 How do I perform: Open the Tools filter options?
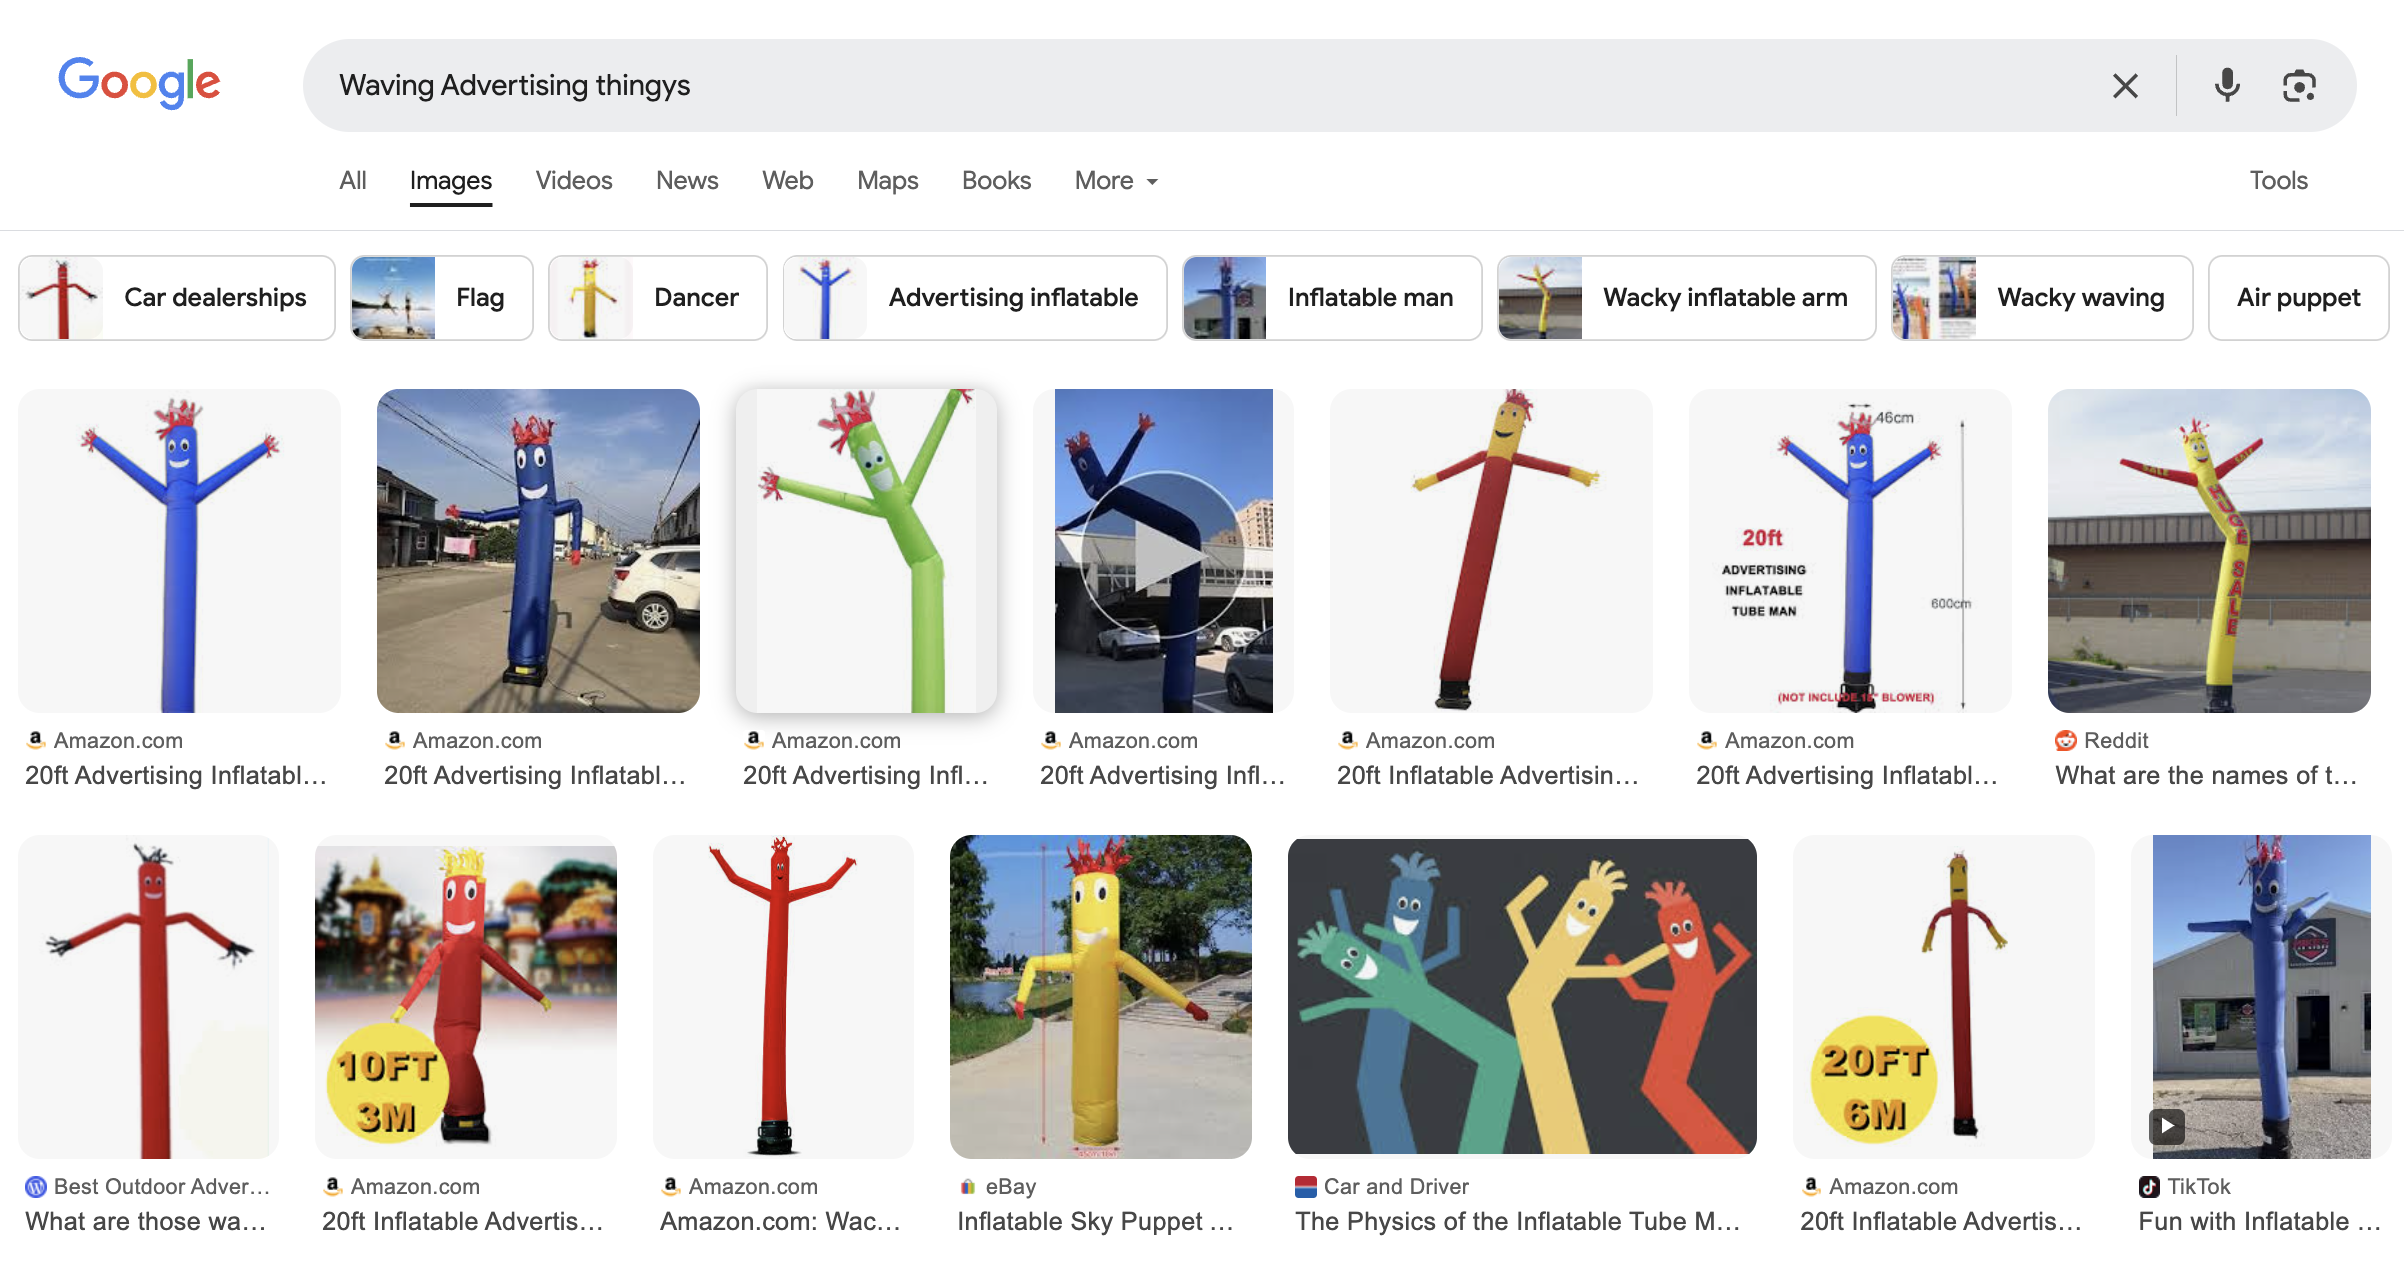[2277, 181]
